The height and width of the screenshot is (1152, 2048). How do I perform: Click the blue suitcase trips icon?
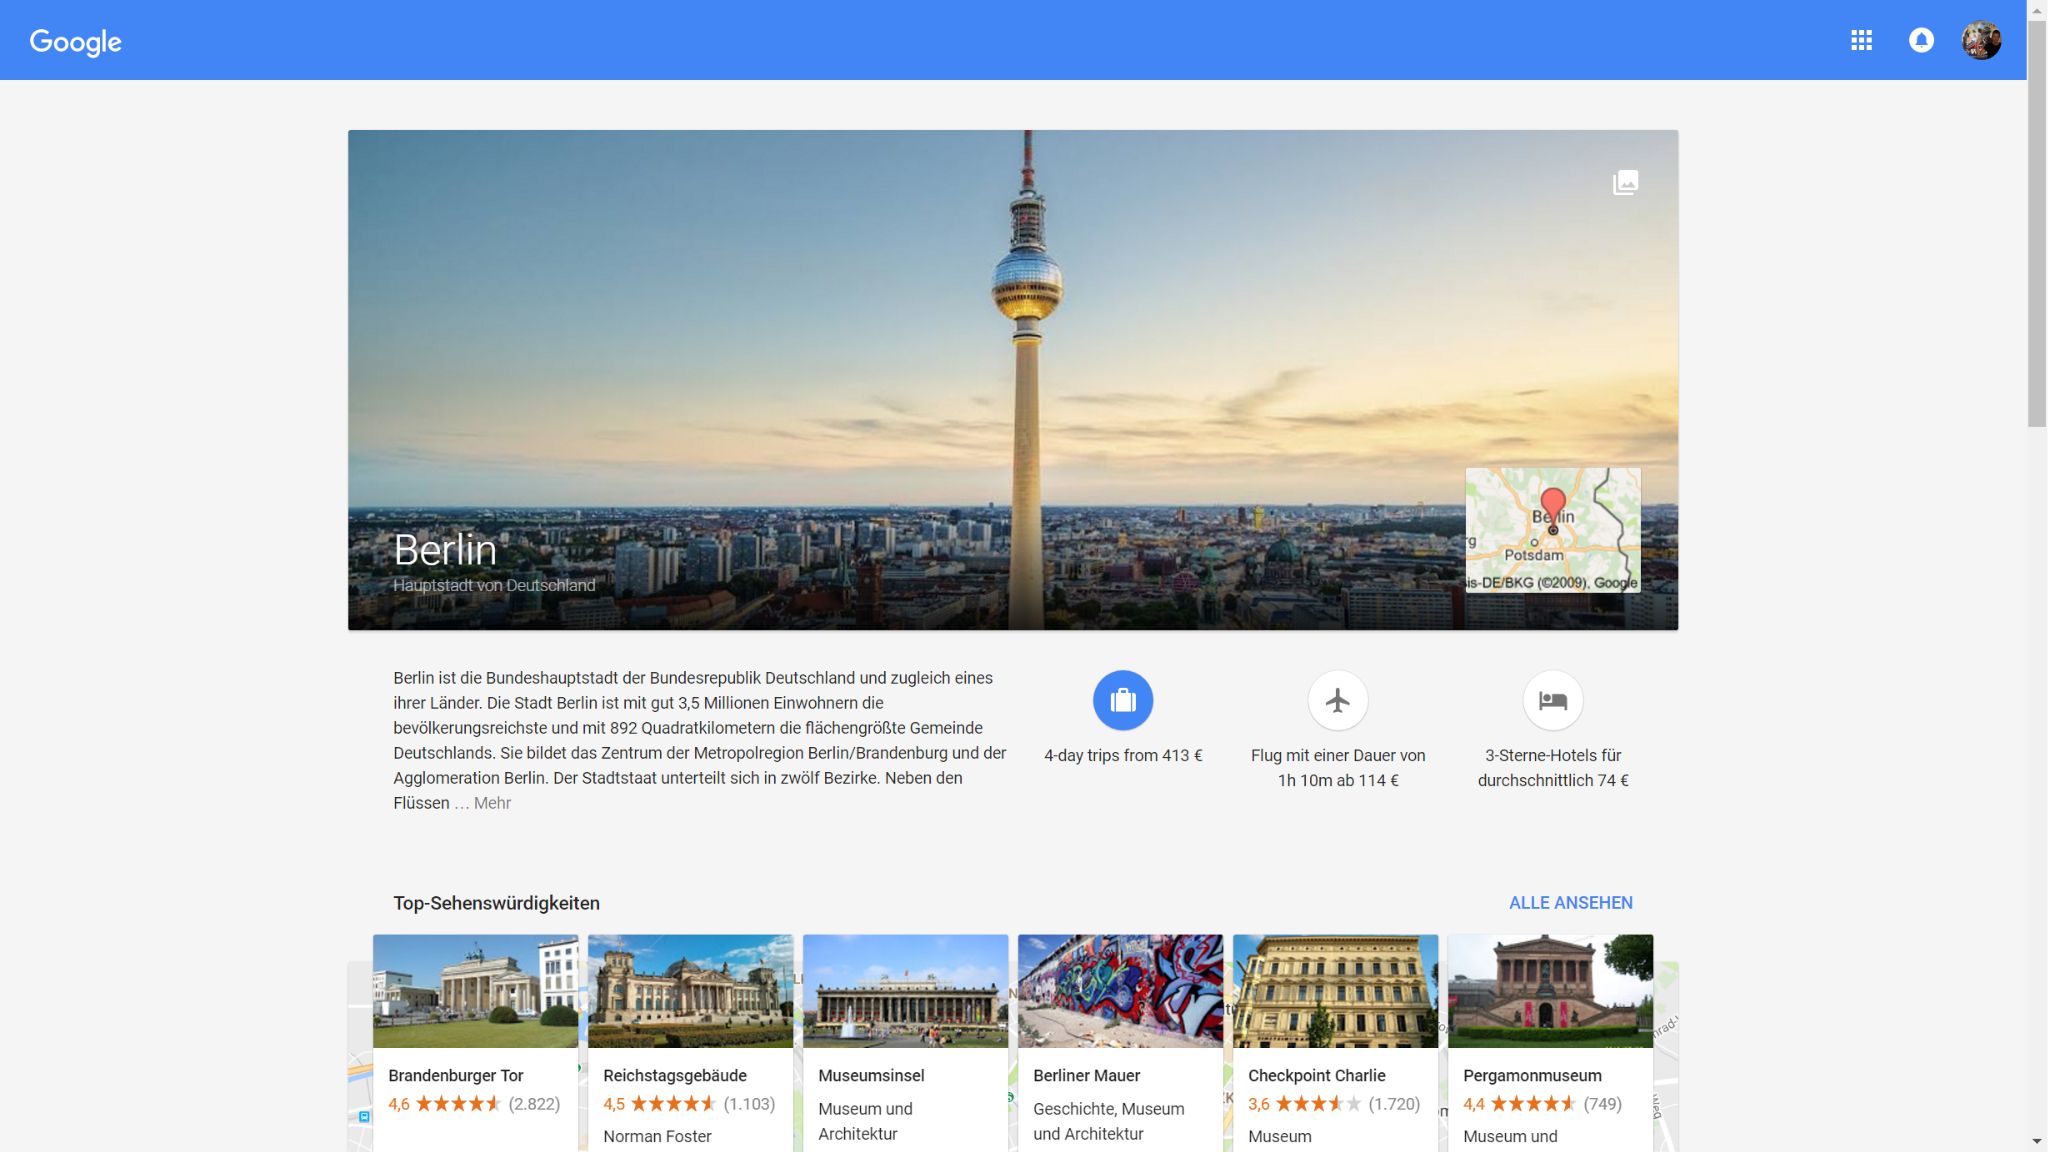point(1123,700)
